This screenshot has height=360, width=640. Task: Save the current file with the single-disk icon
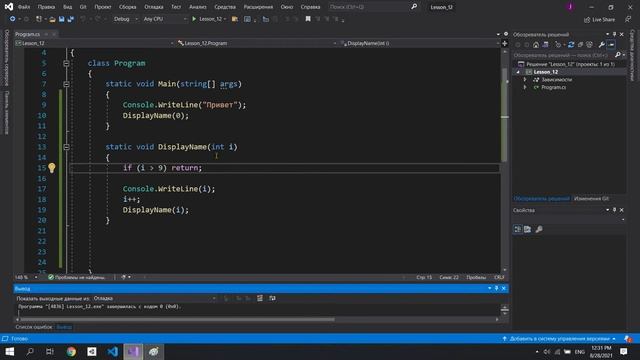(62, 19)
